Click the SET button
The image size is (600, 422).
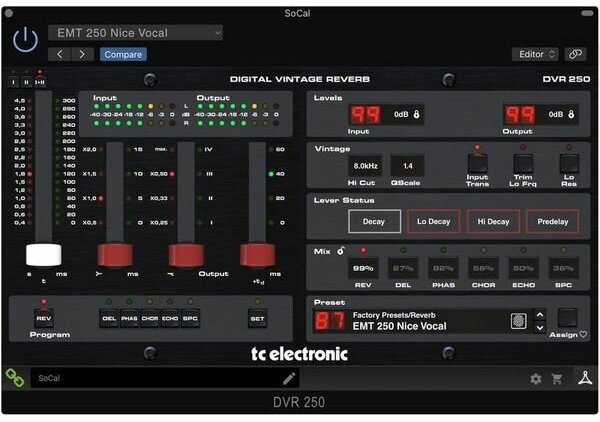(258, 318)
